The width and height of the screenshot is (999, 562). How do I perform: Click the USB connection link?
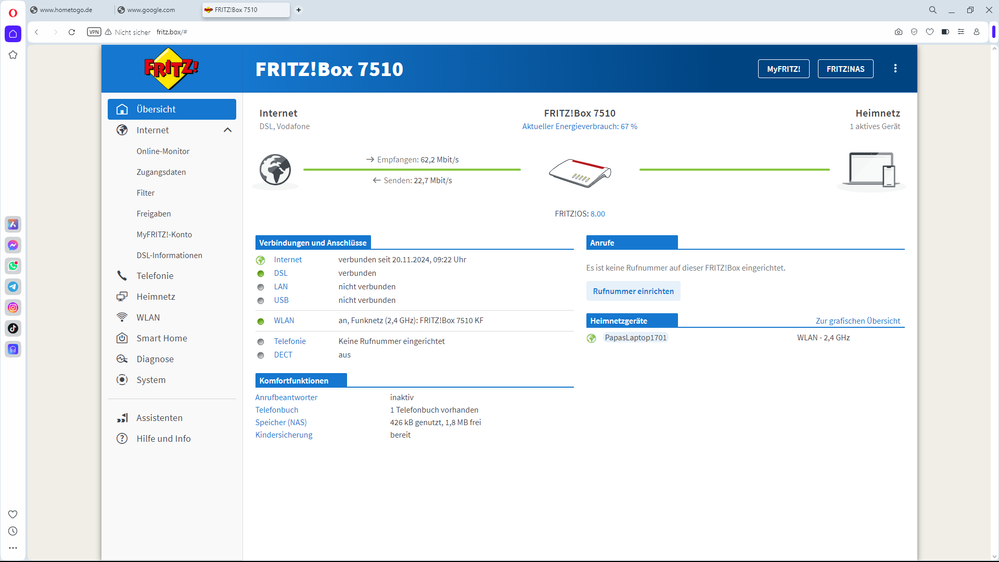click(x=281, y=300)
